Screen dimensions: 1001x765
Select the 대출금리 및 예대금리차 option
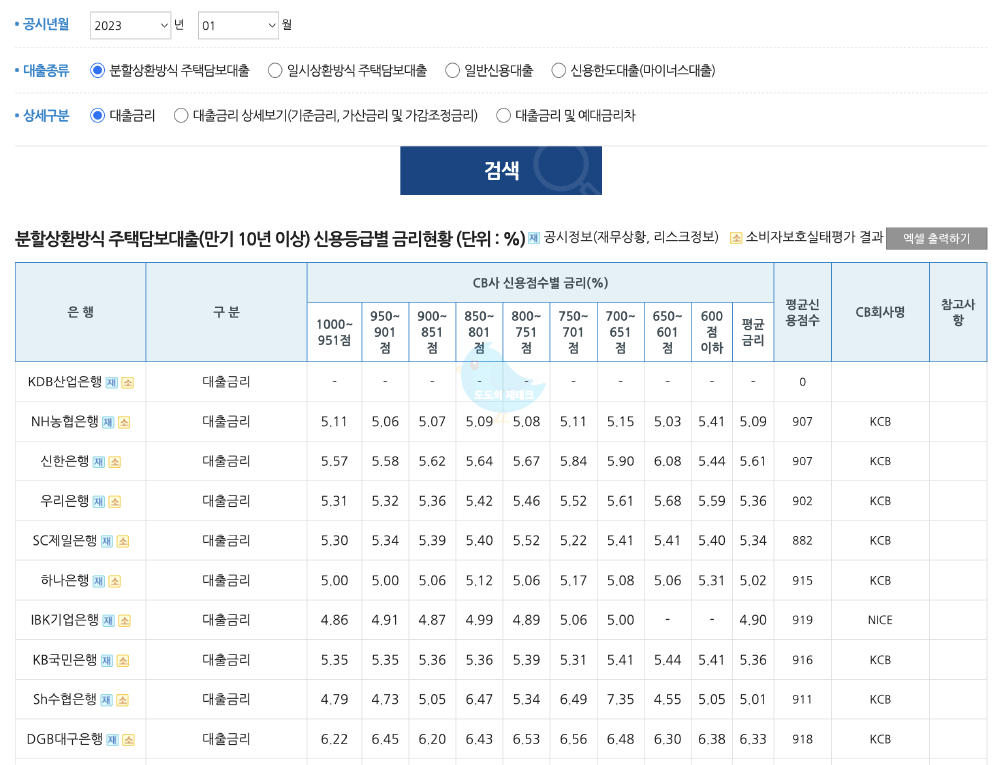(504, 115)
